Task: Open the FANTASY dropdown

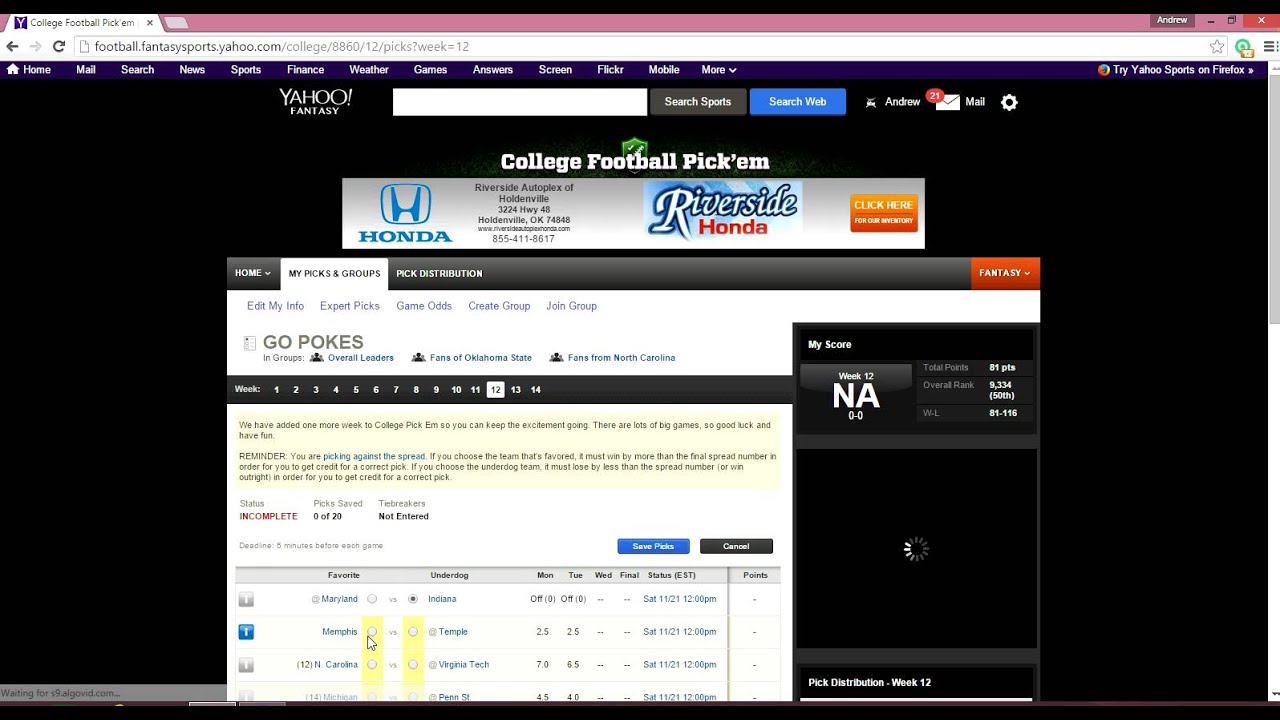Action: pyautogui.click(x=1005, y=273)
